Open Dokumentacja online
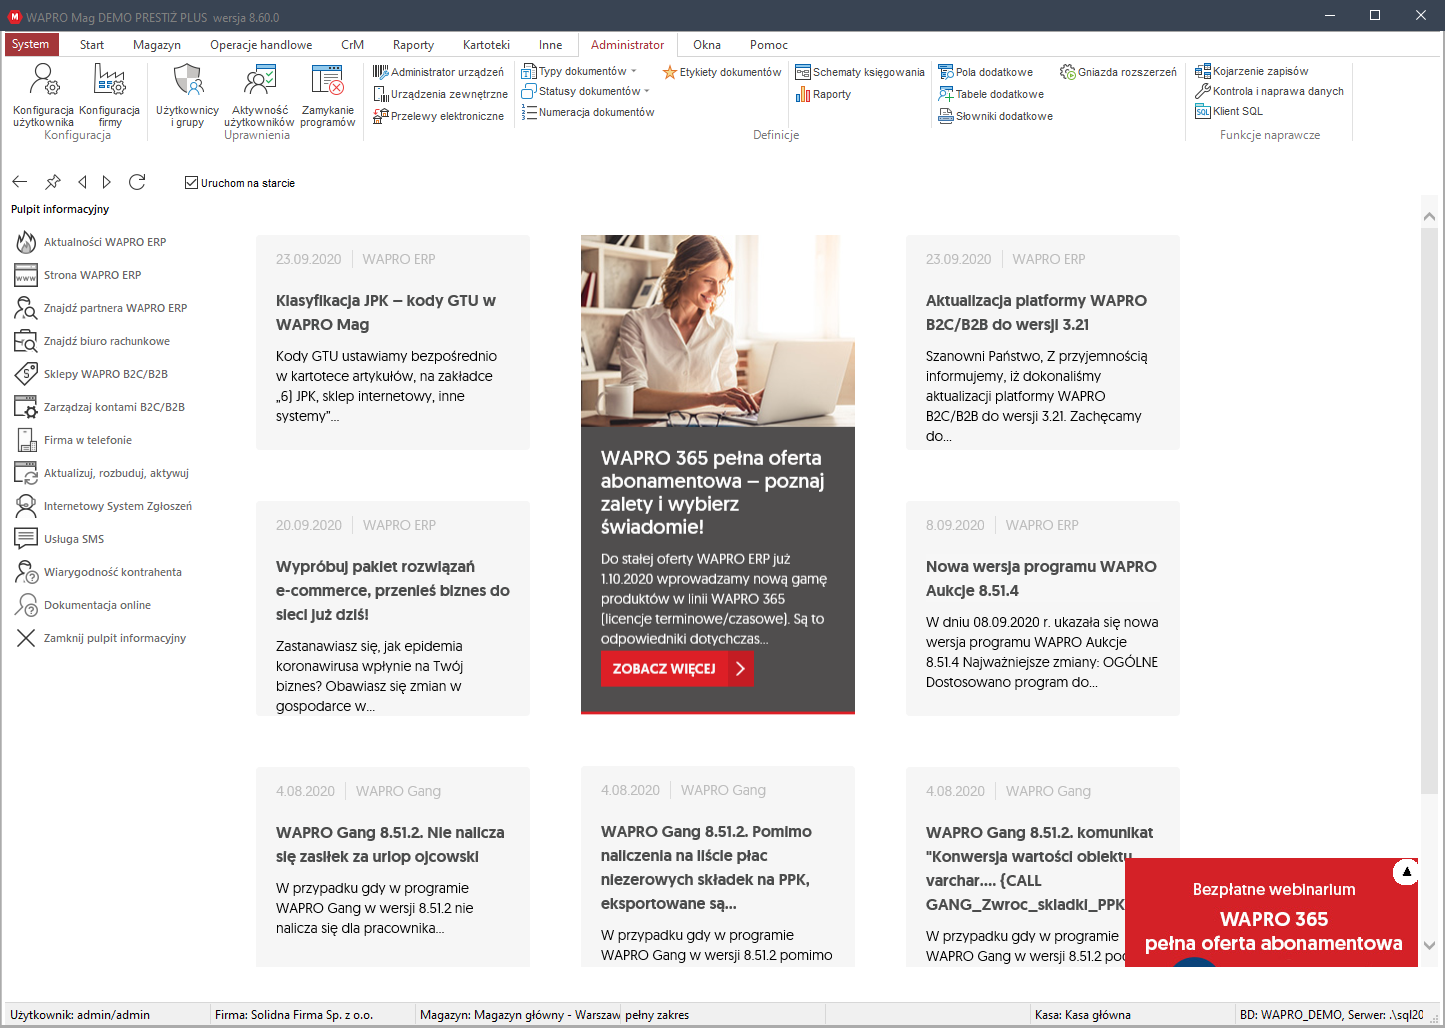 click(x=83, y=605)
